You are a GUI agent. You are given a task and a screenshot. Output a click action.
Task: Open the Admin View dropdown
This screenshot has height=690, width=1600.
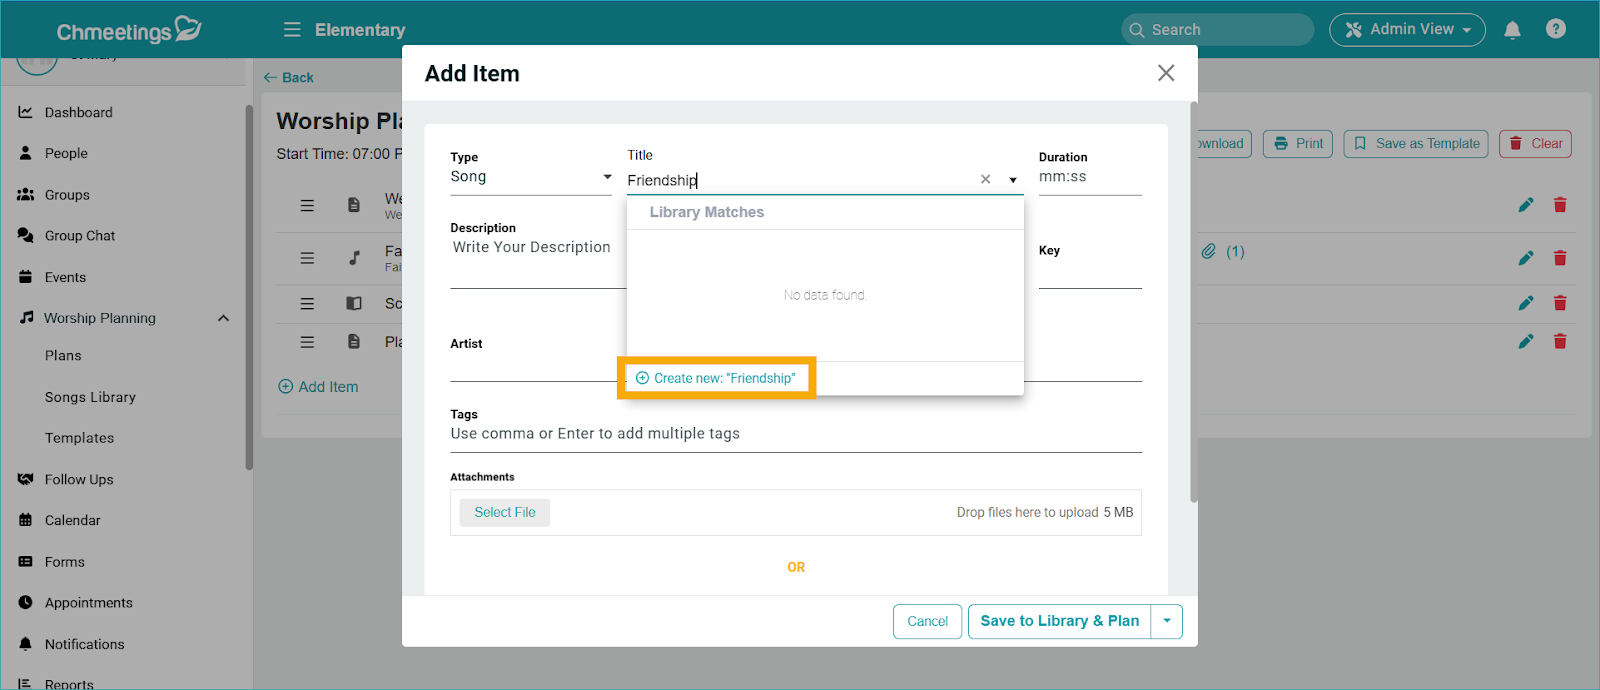click(1406, 30)
